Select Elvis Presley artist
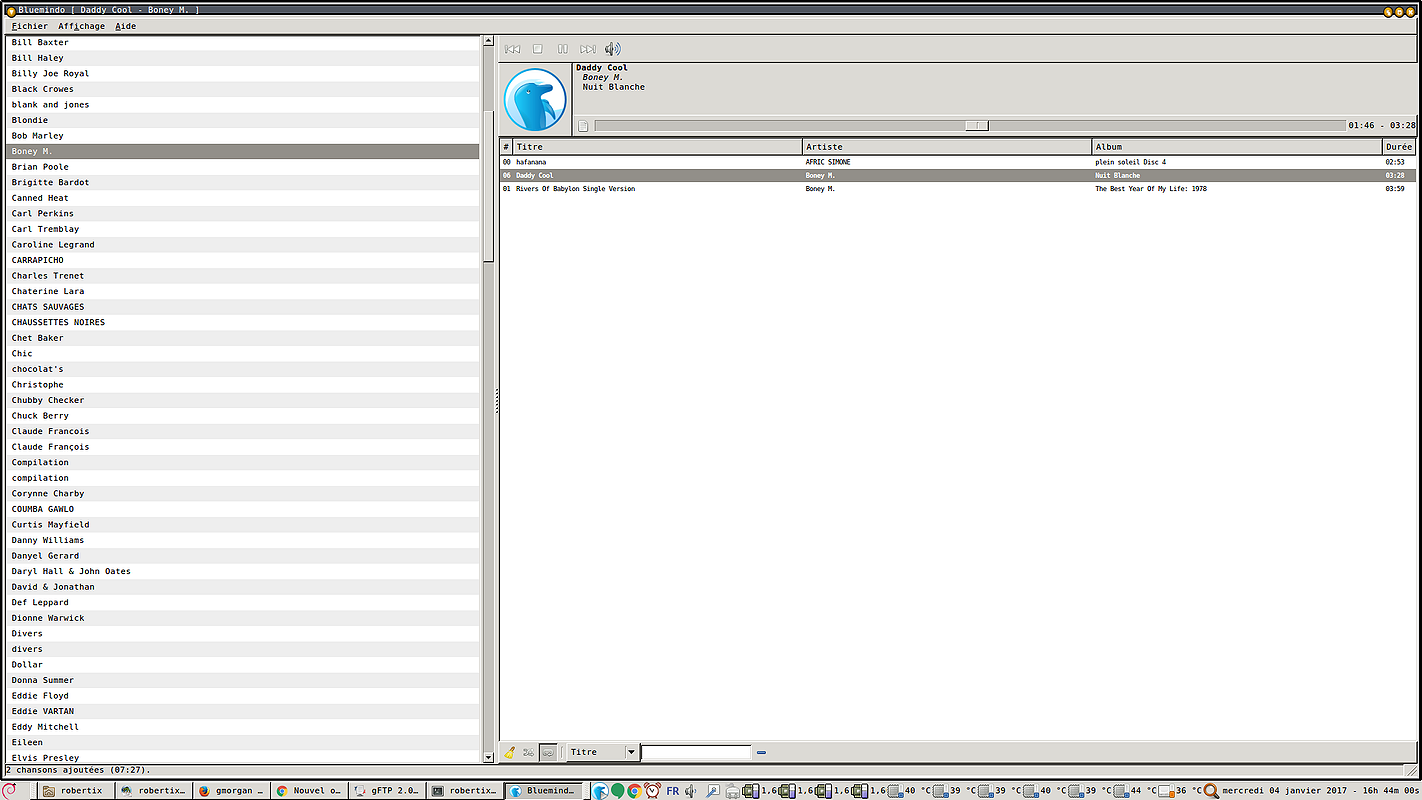The height and width of the screenshot is (800, 1422). point(243,758)
